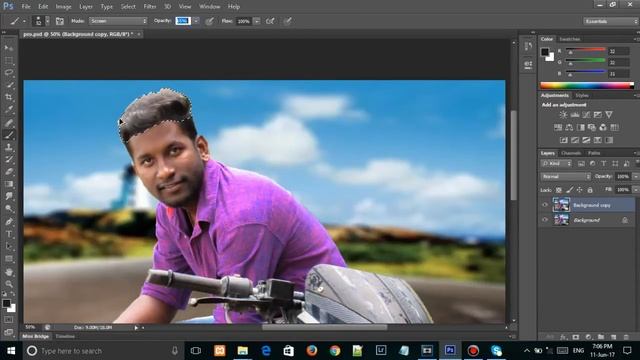Screen dimensions: 640x360
Task: Select the Dodge tool
Action: pyautogui.click(x=9, y=209)
